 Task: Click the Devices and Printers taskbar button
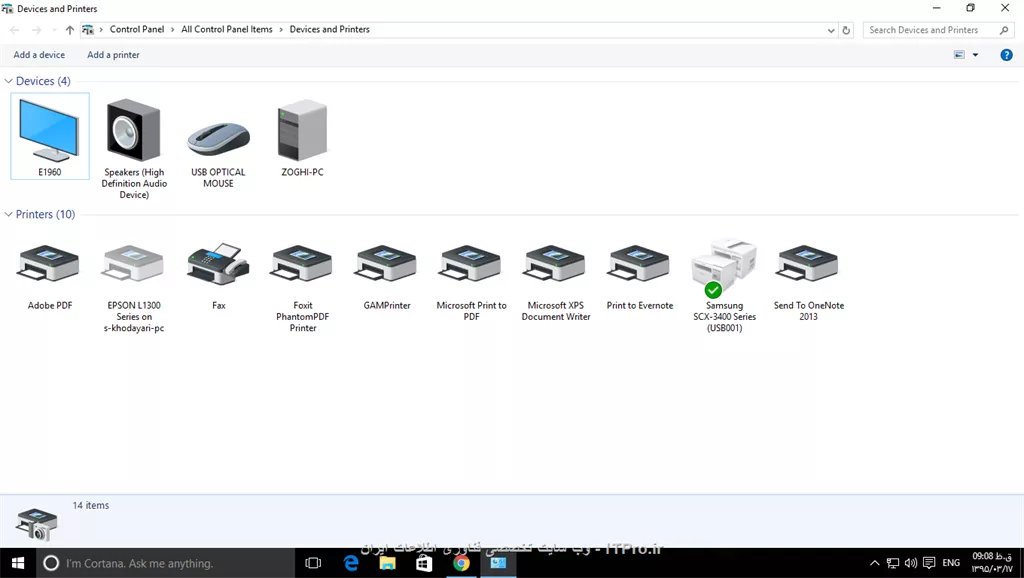498,563
